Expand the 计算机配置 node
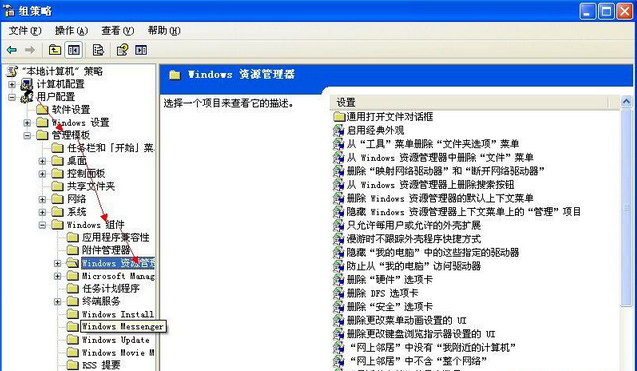 tap(12, 85)
